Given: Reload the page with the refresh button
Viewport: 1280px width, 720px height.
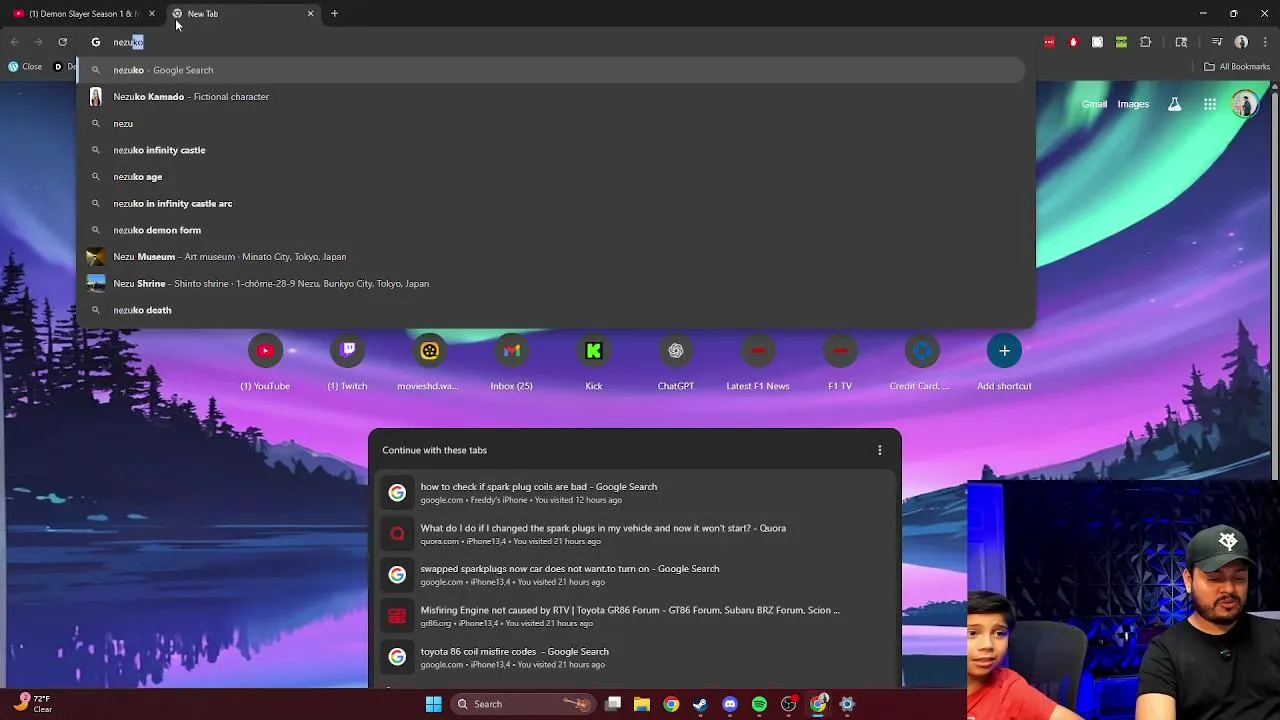Looking at the screenshot, I should click(x=62, y=42).
